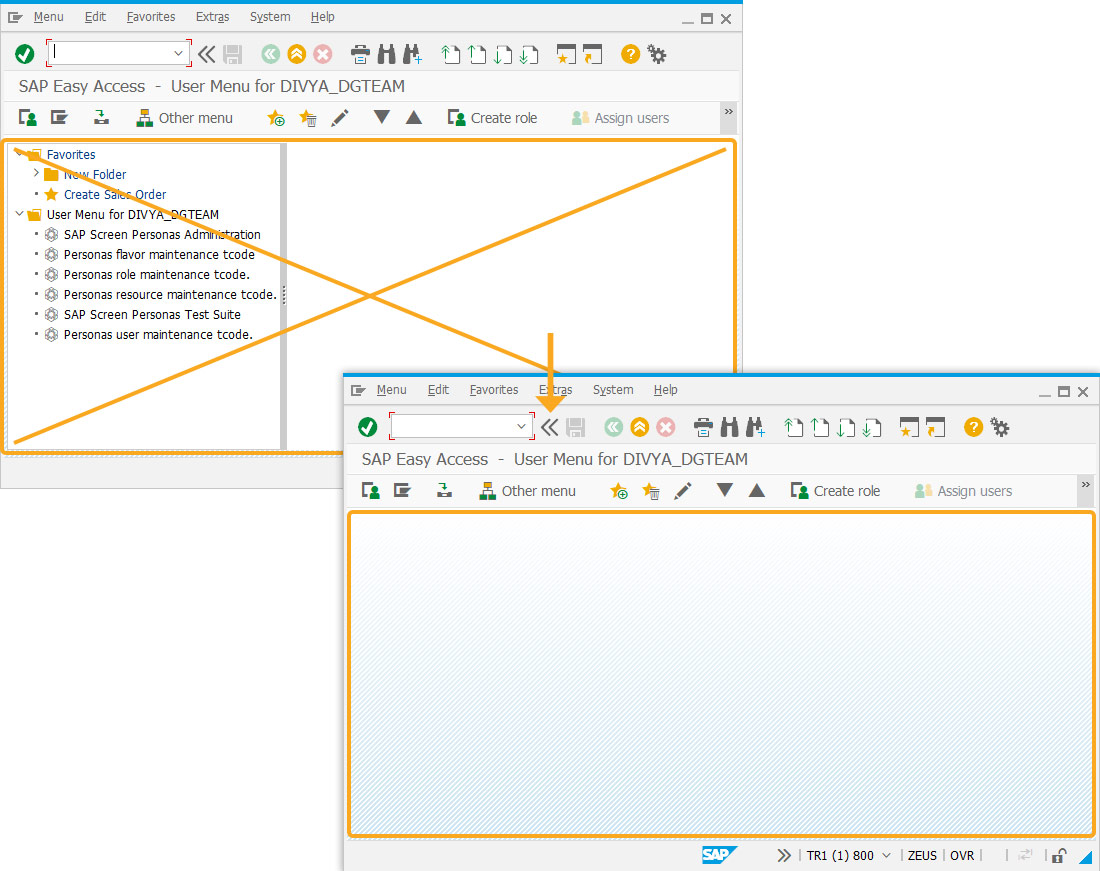Open System menu in lower window
Image resolution: width=1100 pixels, height=871 pixels.
tap(612, 390)
